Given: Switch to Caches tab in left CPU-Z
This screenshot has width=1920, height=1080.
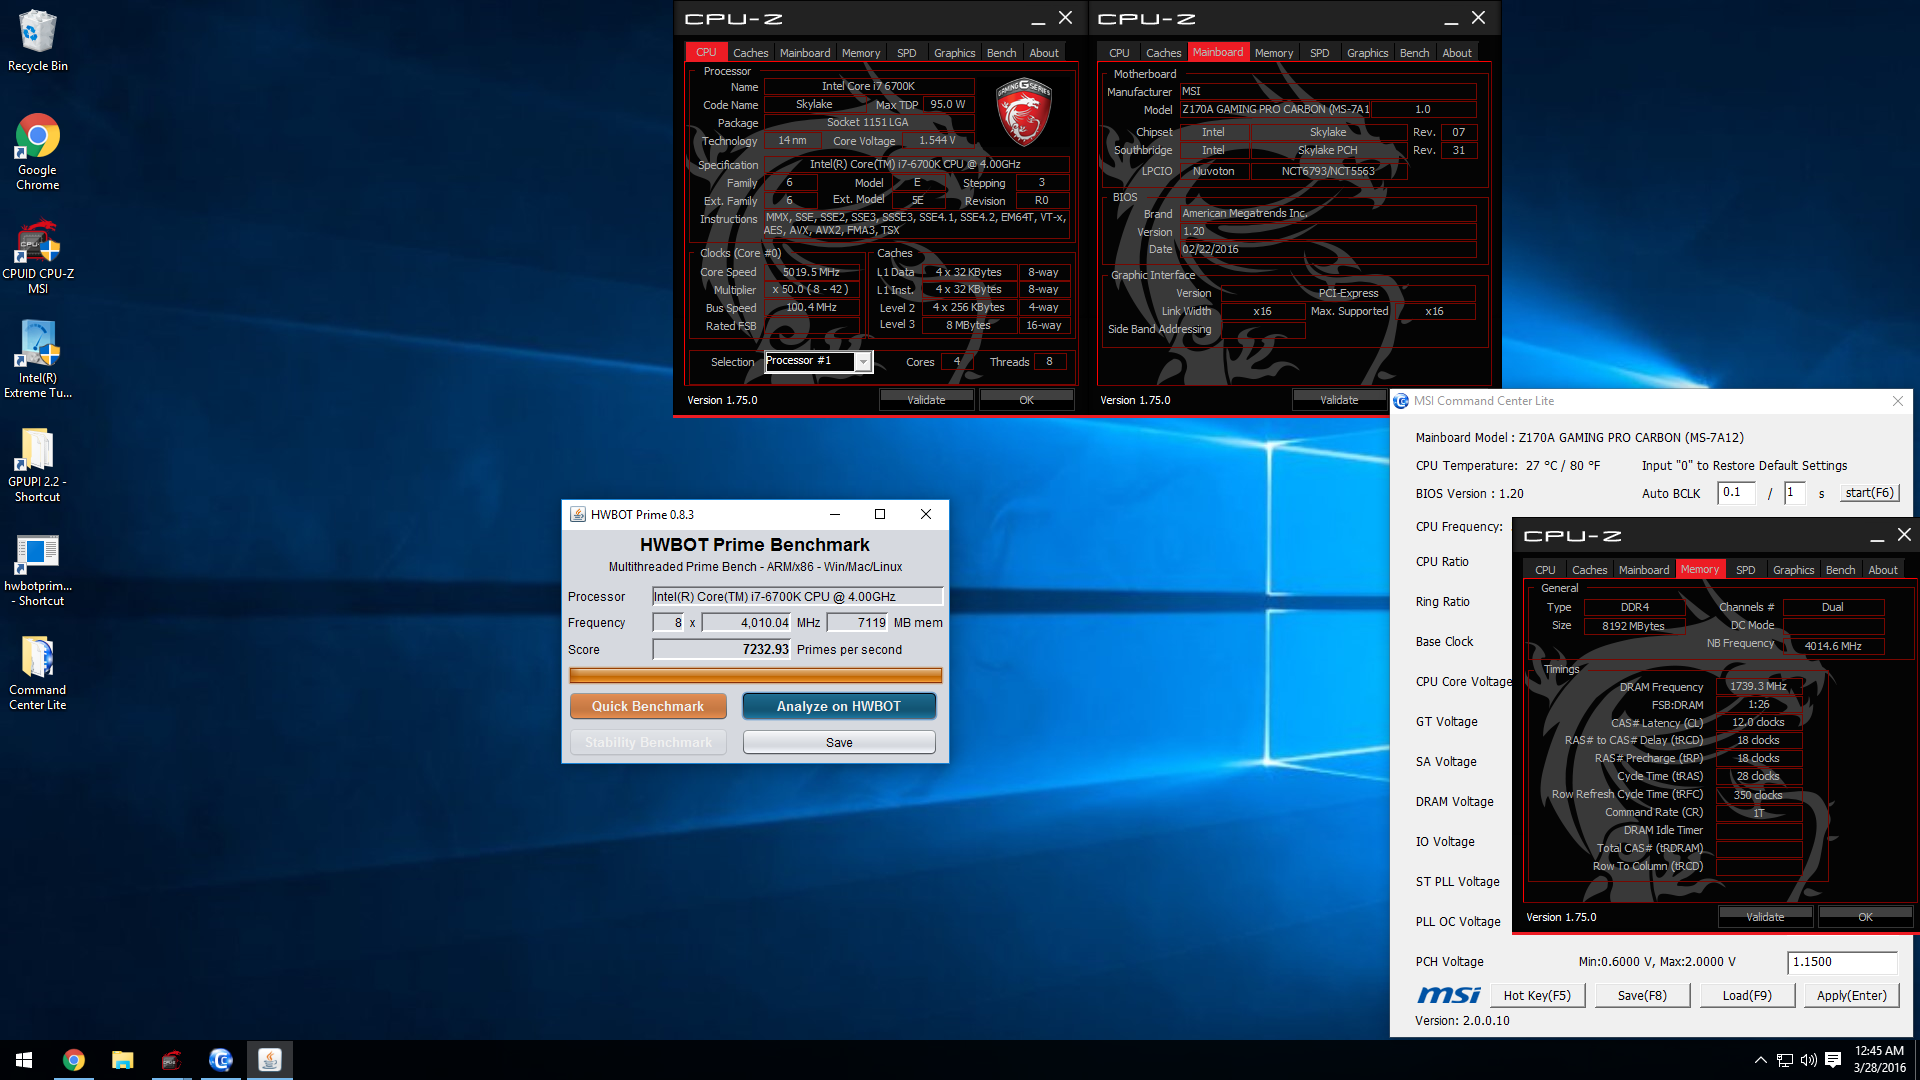Looking at the screenshot, I should click(x=750, y=53).
